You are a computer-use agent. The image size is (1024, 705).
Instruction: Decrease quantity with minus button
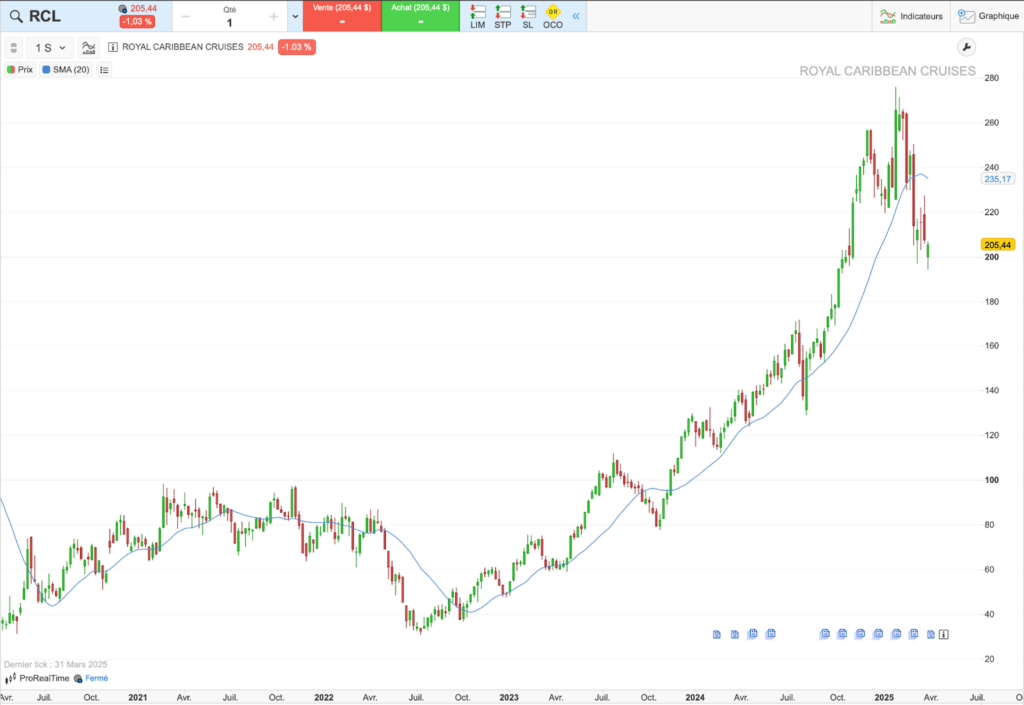pos(186,16)
